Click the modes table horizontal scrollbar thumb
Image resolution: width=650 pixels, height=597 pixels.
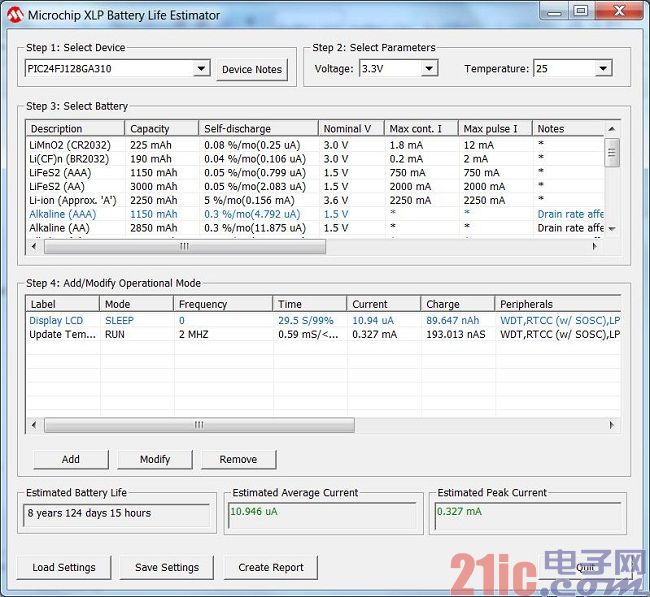[x=199, y=425]
